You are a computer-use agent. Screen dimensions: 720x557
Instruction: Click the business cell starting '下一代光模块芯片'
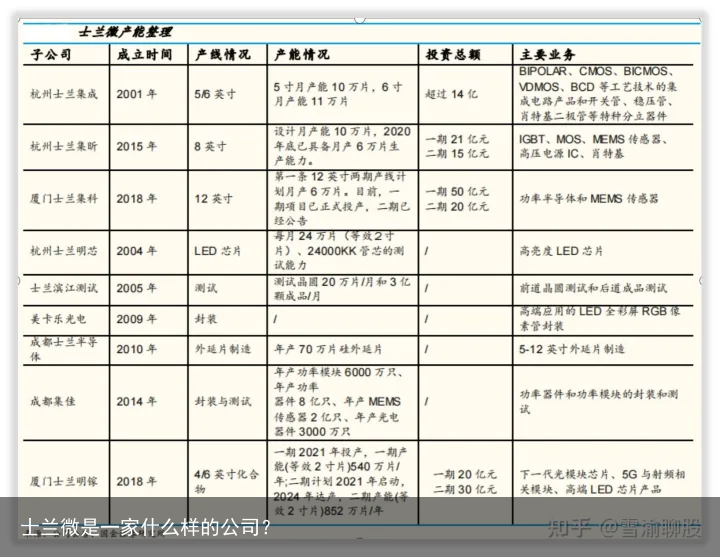(602, 481)
